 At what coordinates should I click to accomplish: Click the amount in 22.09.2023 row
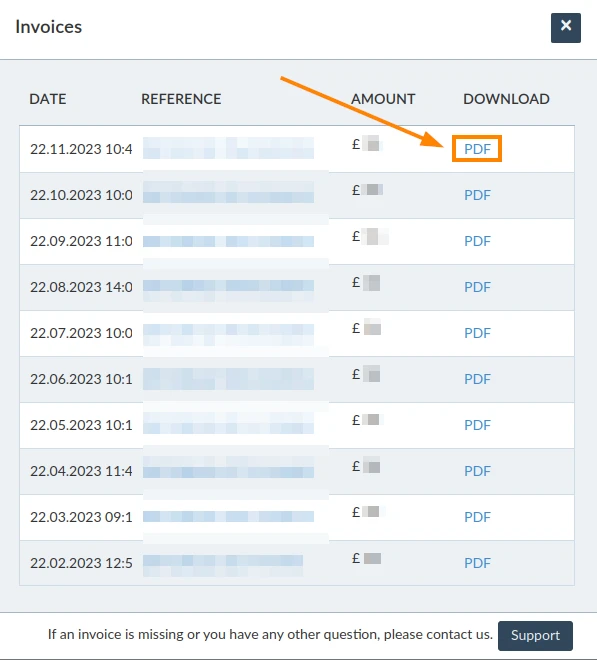370,237
